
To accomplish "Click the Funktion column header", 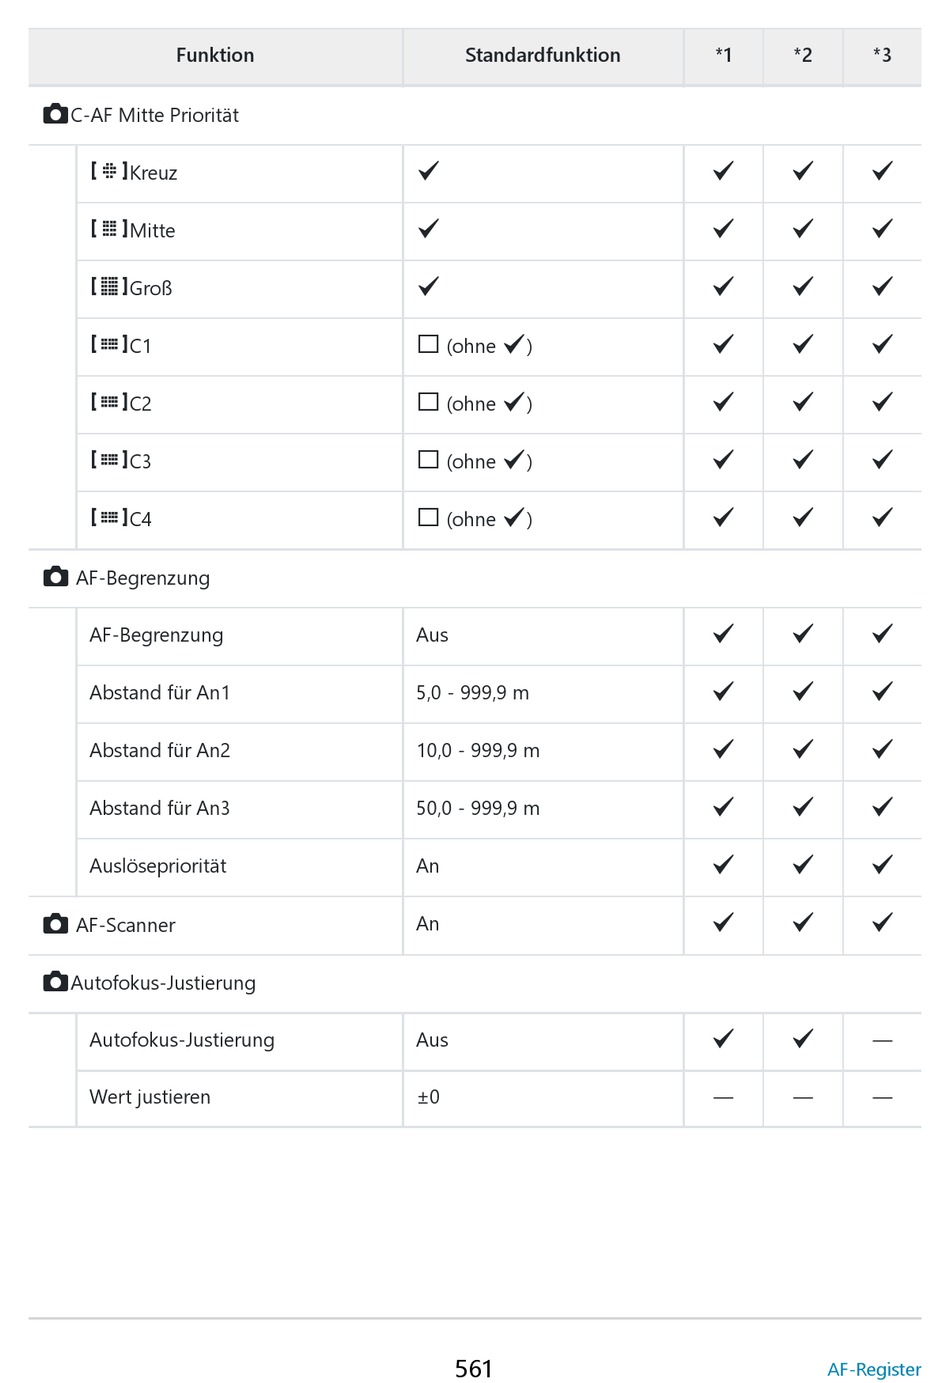I will point(215,55).
